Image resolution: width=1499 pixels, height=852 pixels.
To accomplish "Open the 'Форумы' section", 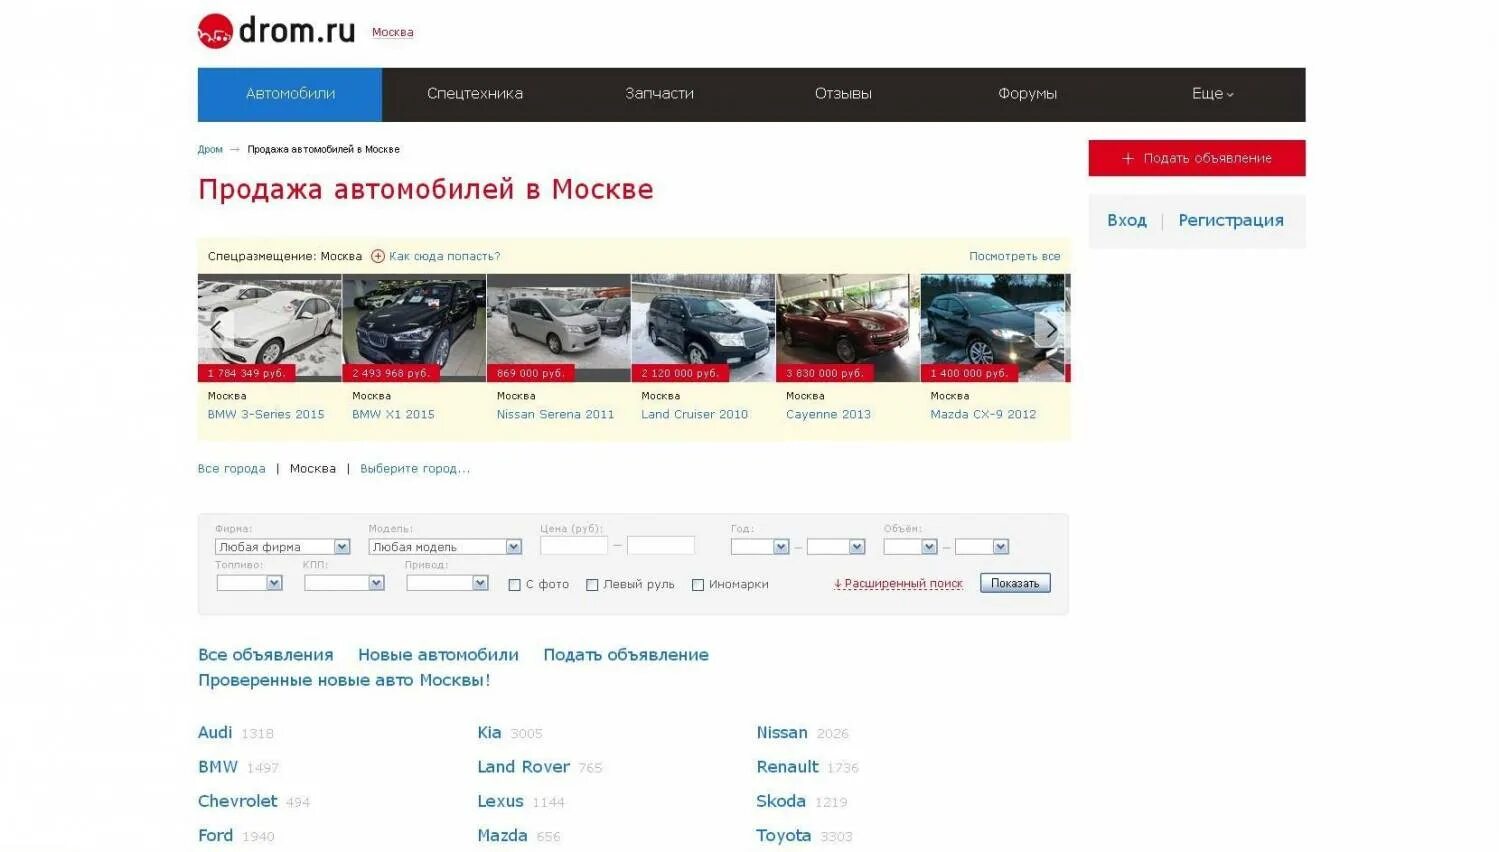I will pyautogui.click(x=1027, y=93).
